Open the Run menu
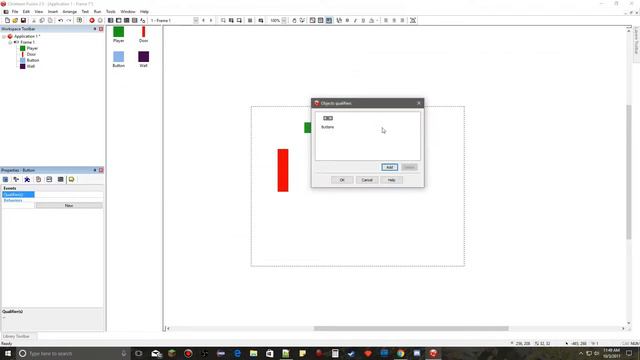 [x=97, y=12]
